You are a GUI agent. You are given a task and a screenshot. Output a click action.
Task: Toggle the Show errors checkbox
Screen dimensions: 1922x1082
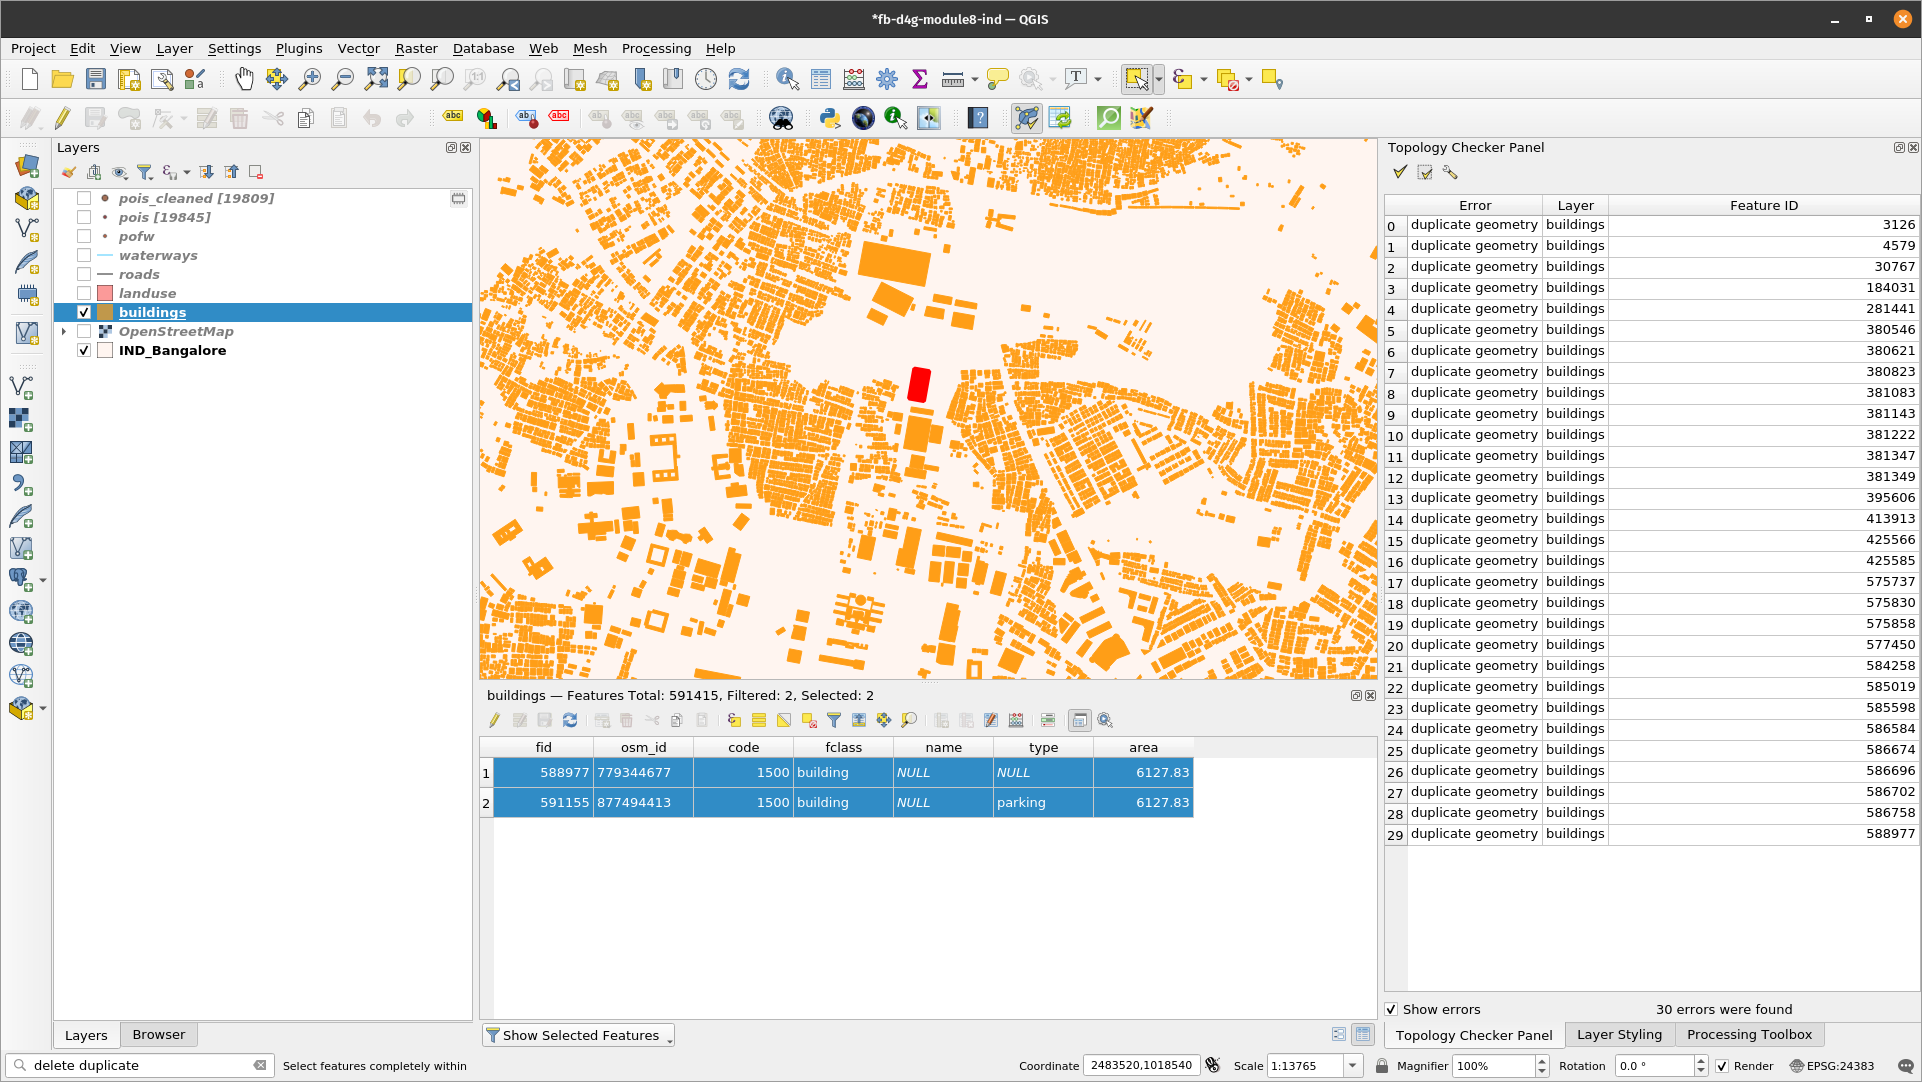1391,1009
